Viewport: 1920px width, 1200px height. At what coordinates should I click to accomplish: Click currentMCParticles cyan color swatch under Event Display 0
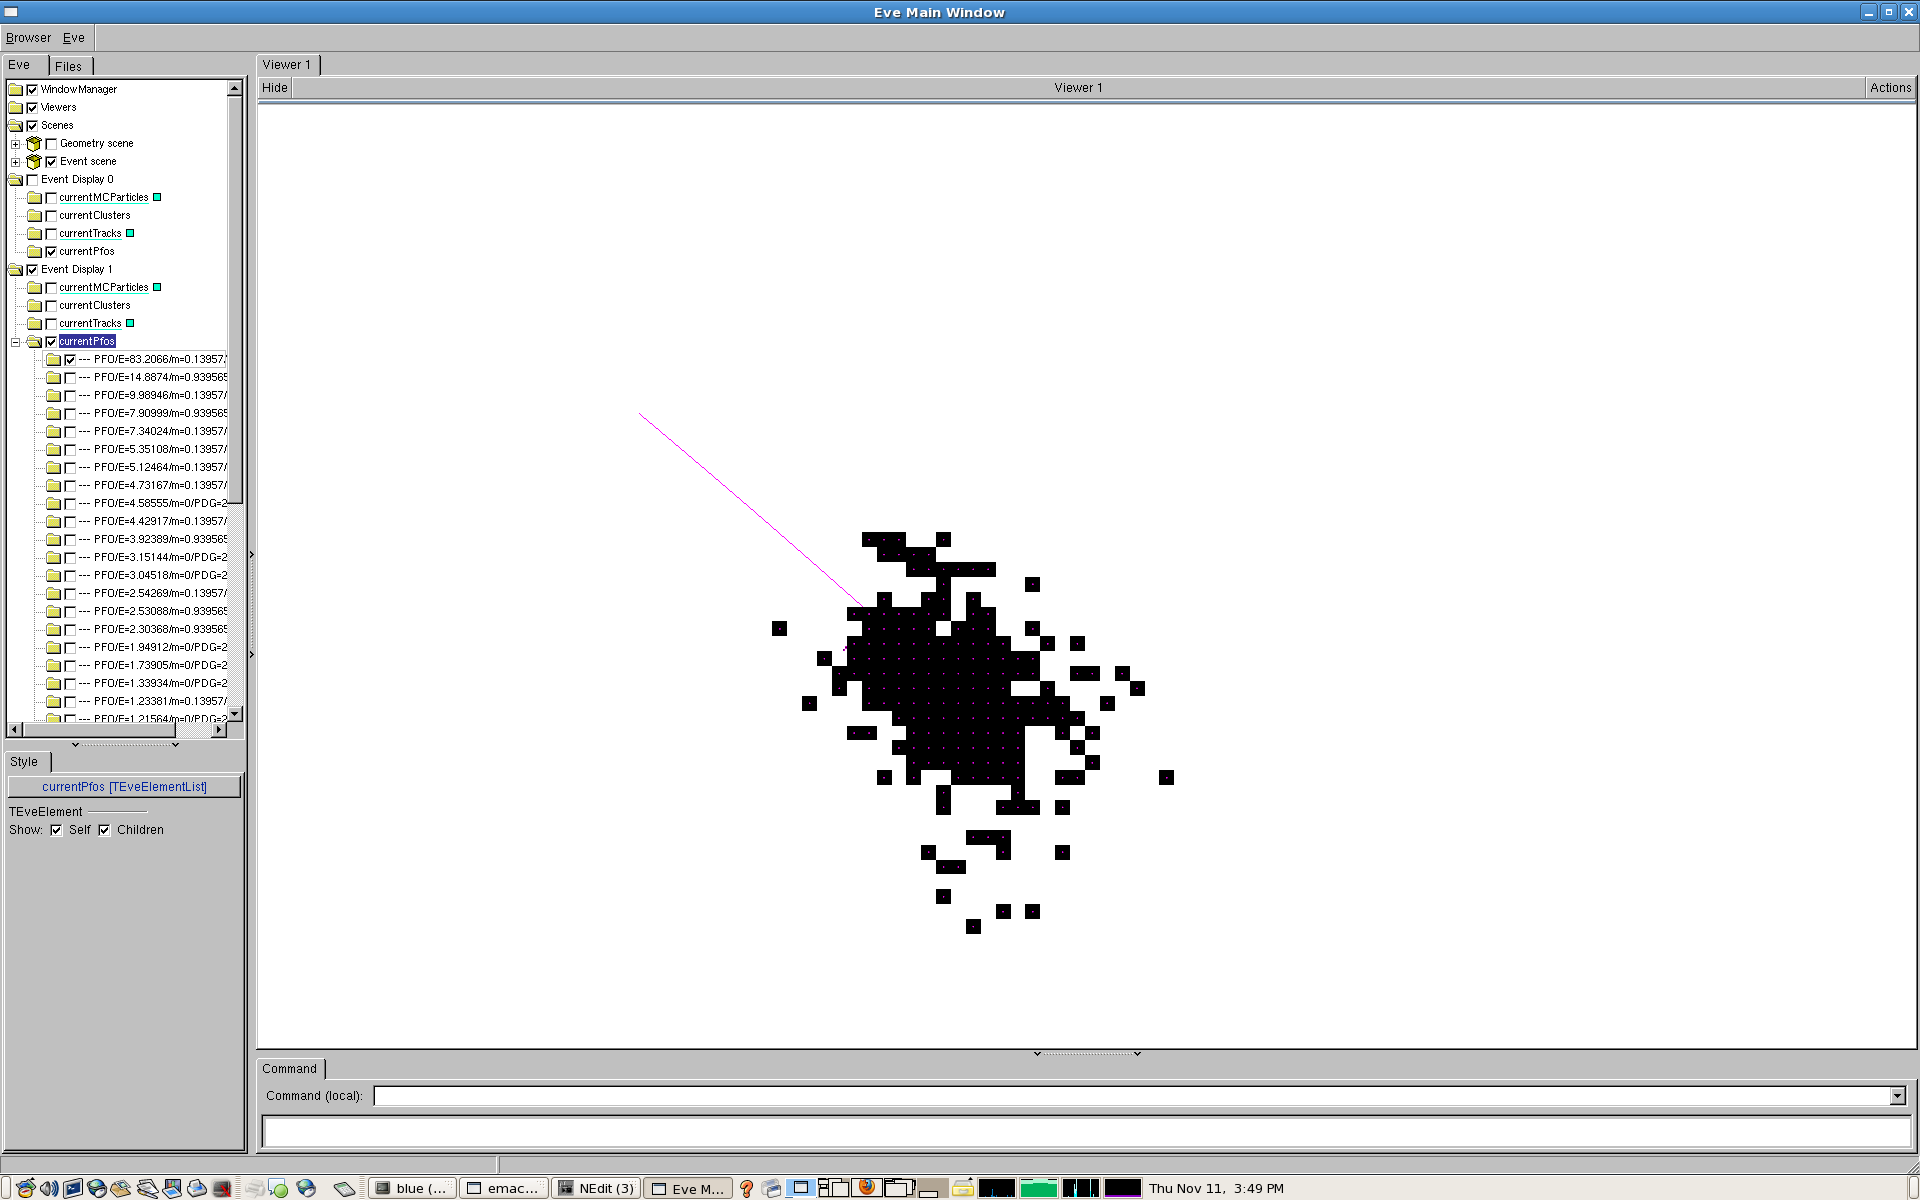pyautogui.click(x=157, y=198)
